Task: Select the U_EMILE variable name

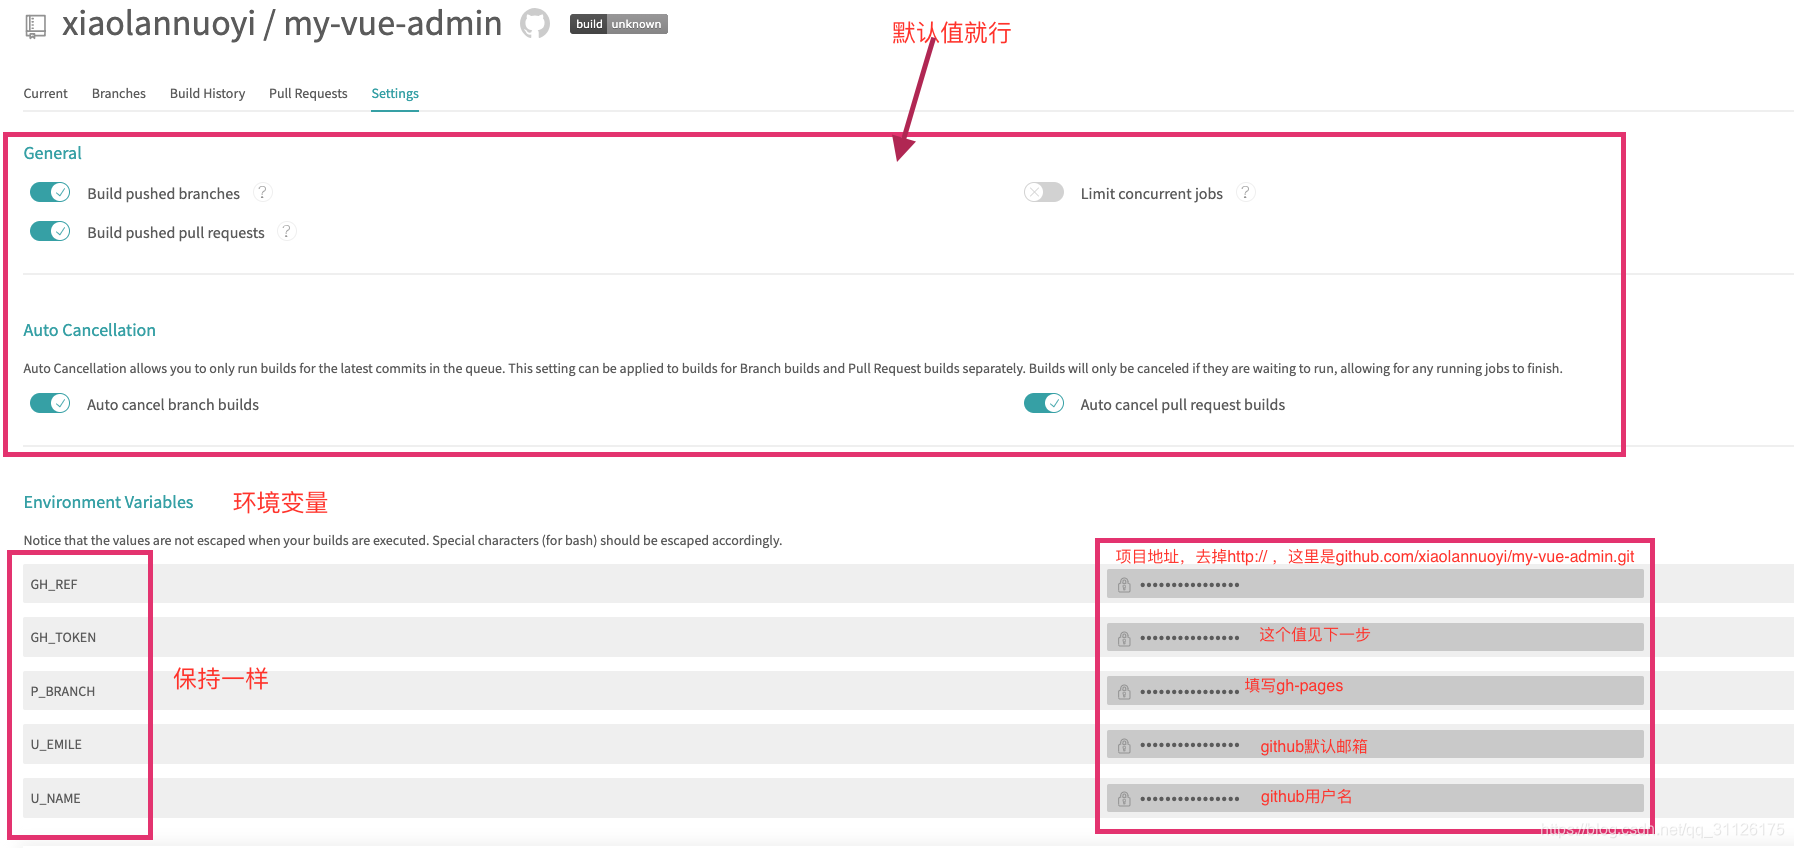Action: [x=56, y=745]
